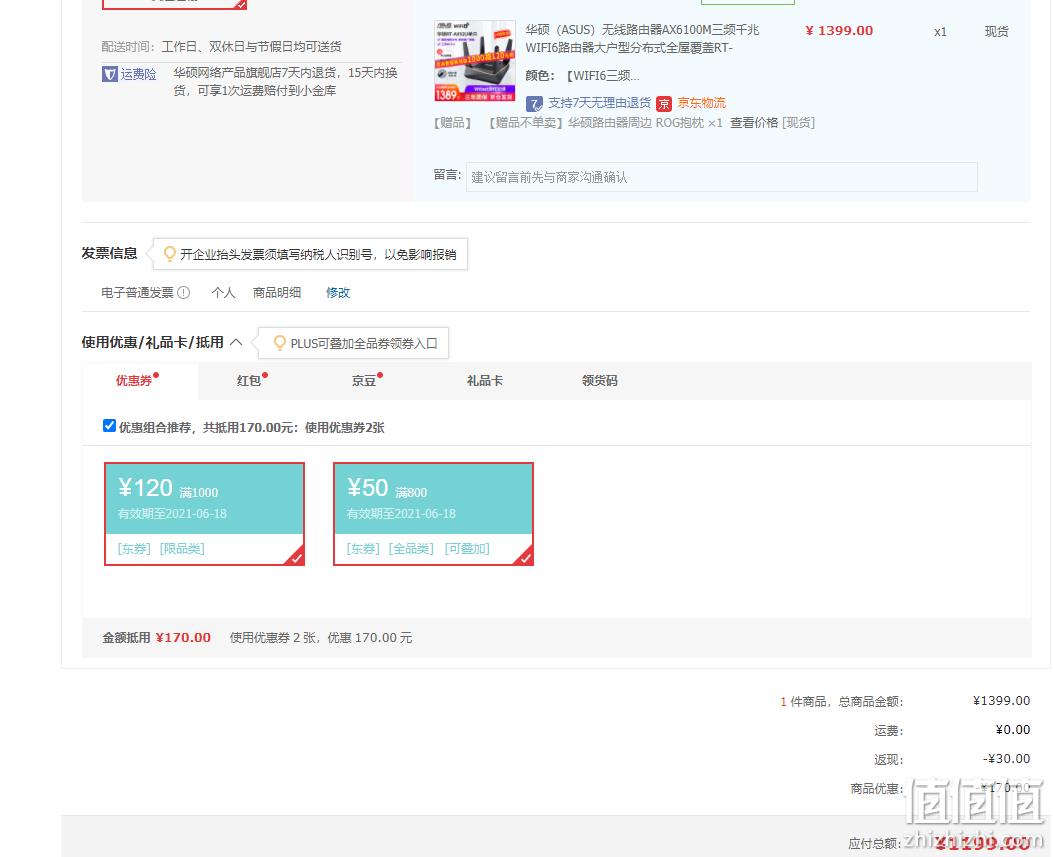Image resolution: width=1053 pixels, height=857 pixels.
Task: Select the 优惠券 tab
Action: point(140,381)
